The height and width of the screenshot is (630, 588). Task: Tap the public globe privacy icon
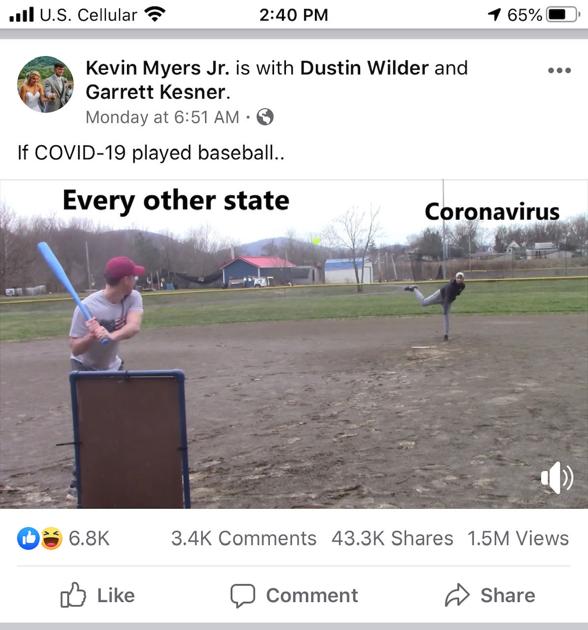pos(265,117)
